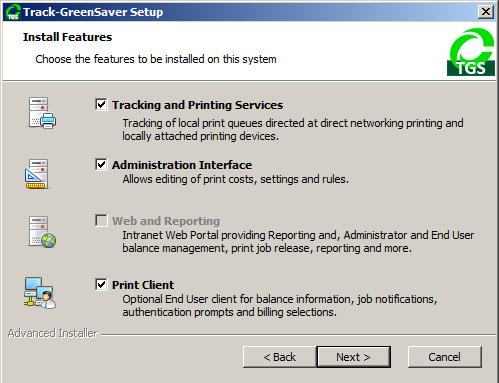Select the Administration Interface label

click(x=182, y=165)
